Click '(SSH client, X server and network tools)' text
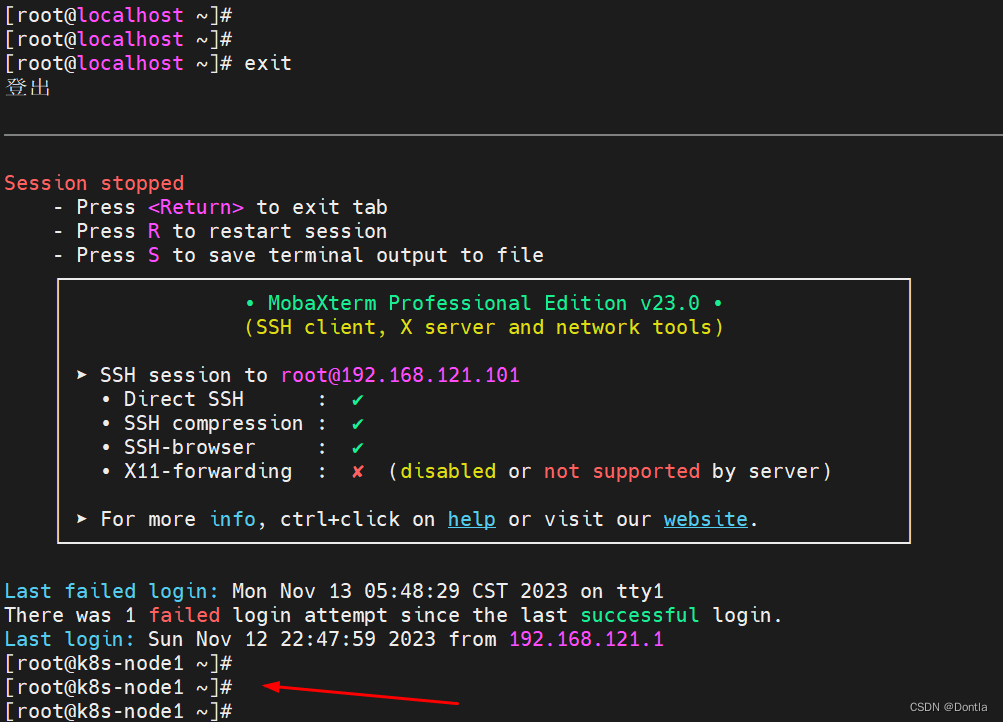 coord(484,327)
